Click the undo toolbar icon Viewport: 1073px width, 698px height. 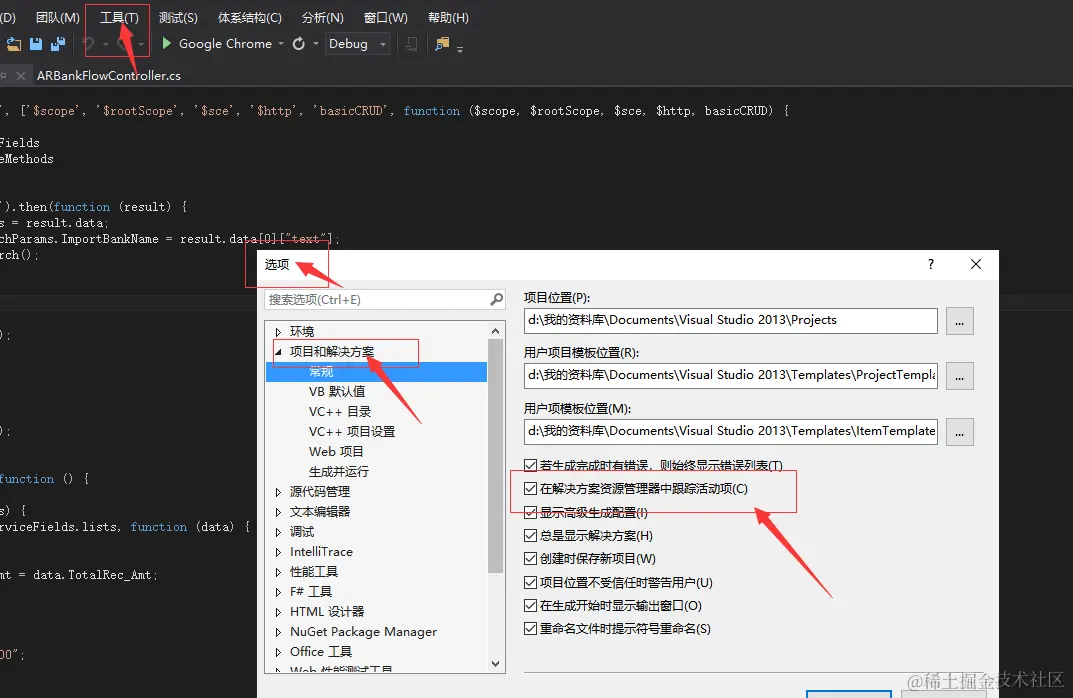pos(88,44)
